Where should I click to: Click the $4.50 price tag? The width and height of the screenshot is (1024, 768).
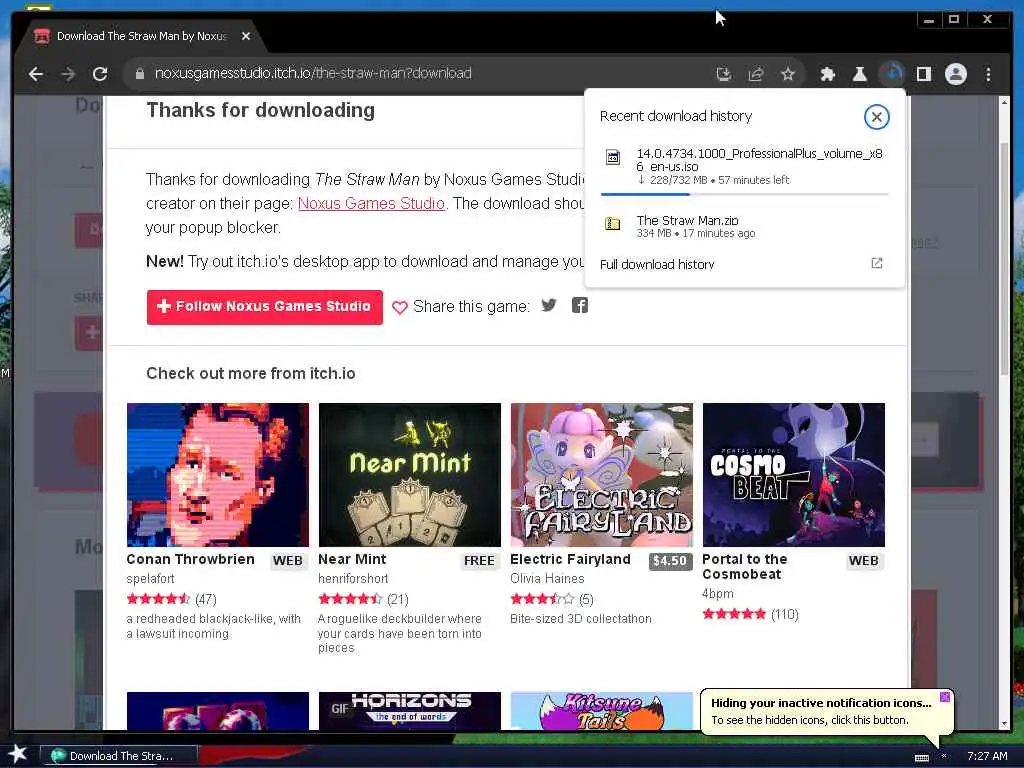(x=670, y=561)
